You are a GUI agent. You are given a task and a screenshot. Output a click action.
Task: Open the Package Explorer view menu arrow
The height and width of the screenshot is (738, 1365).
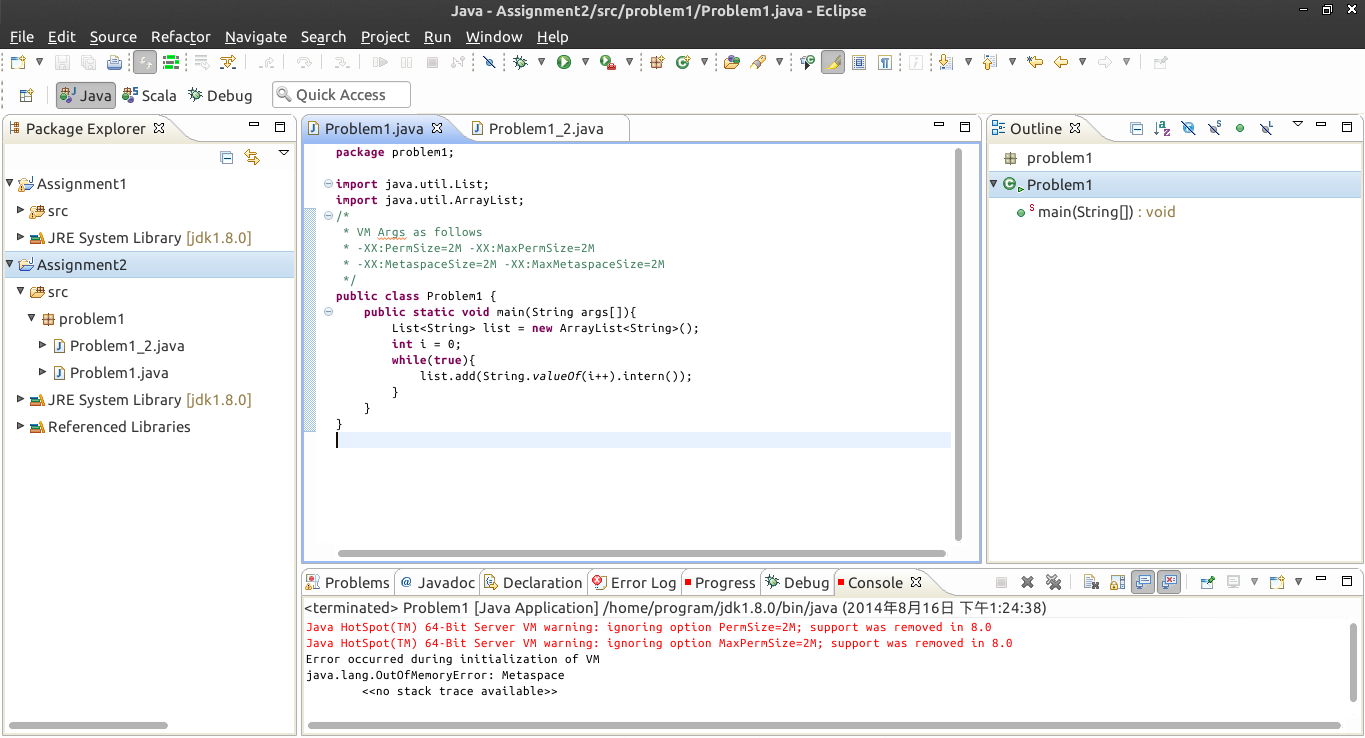pyautogui.click(x=284, y=154)
